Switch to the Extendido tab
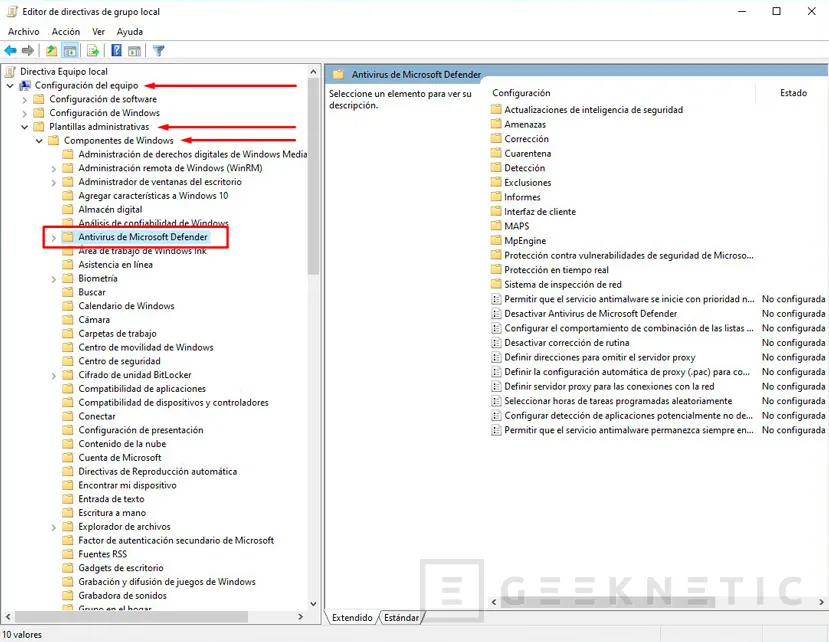Screen dimensions: 829x642 coord(352,618)
